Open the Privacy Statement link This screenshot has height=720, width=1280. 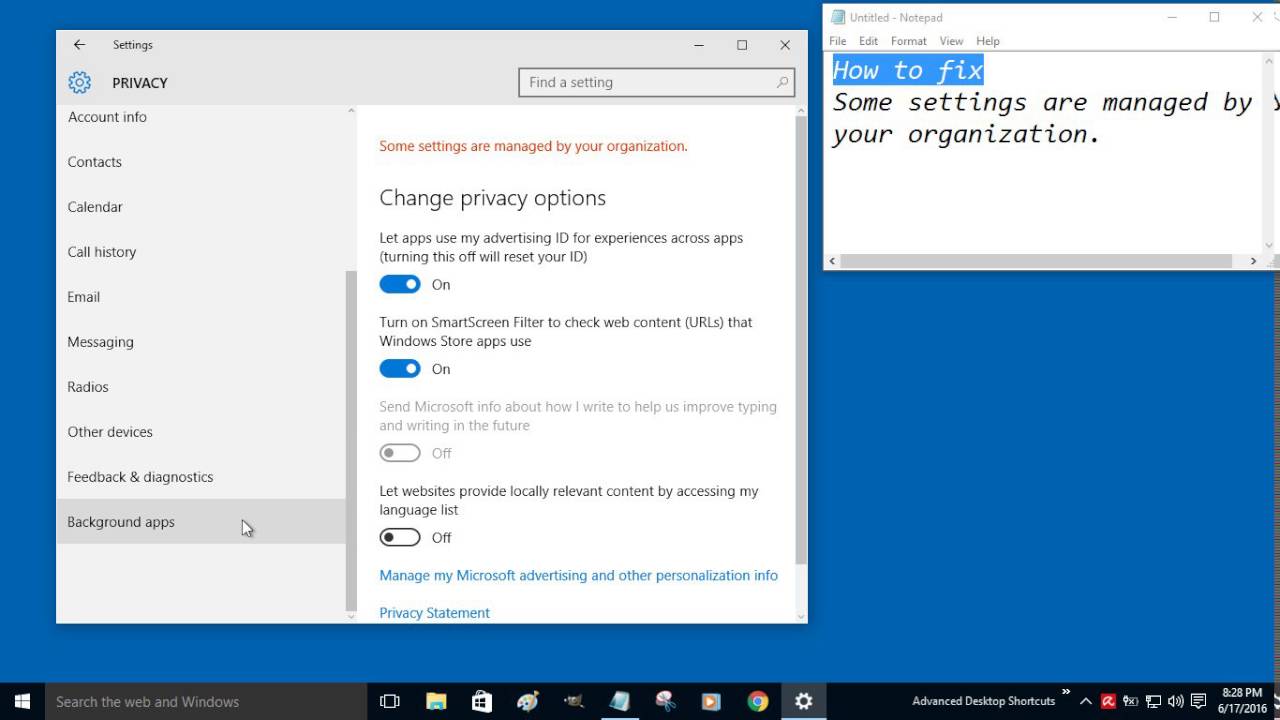click(x=434, y=613)
